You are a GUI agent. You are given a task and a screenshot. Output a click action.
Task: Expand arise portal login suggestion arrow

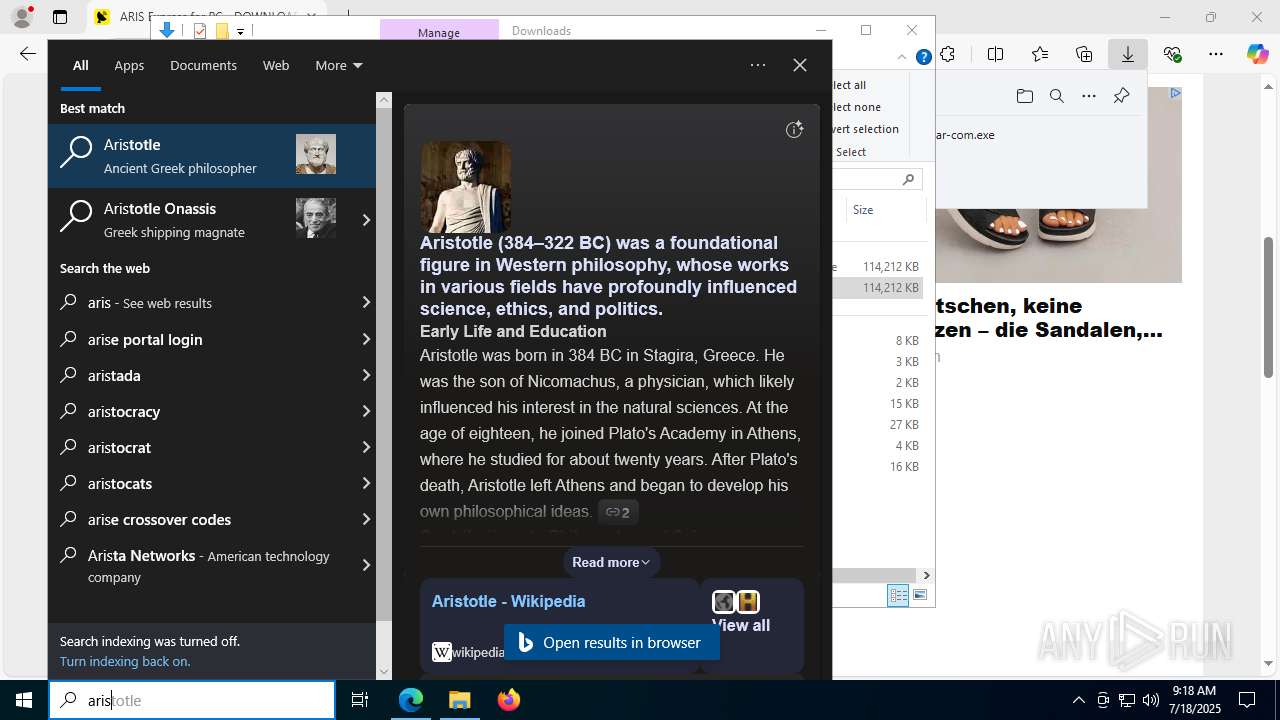click(366, 339)
